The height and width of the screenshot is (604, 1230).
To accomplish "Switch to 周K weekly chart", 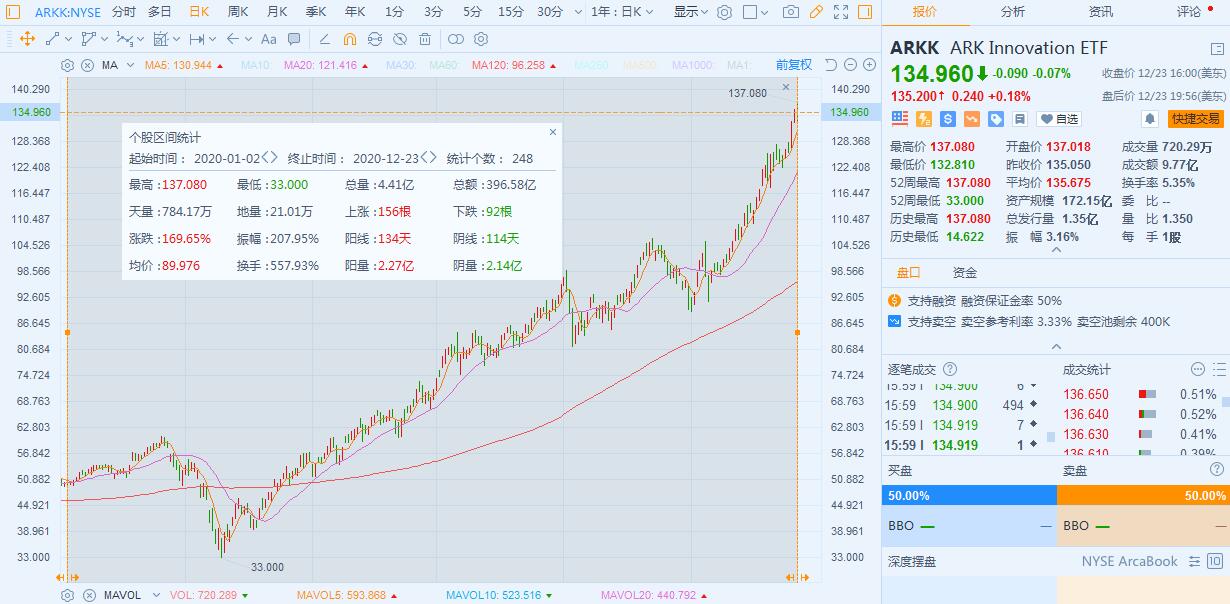I will click(x=238, y=12).
